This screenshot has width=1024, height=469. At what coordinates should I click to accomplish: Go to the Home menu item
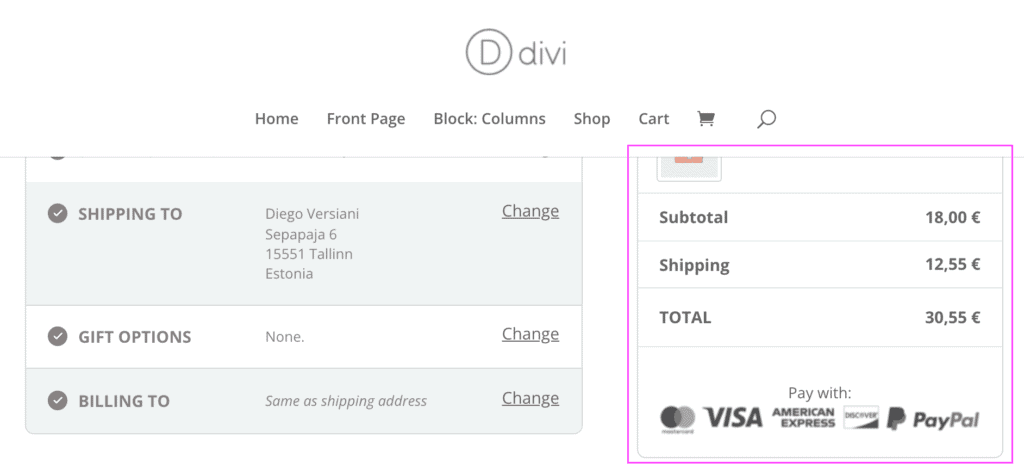point(277,119)
